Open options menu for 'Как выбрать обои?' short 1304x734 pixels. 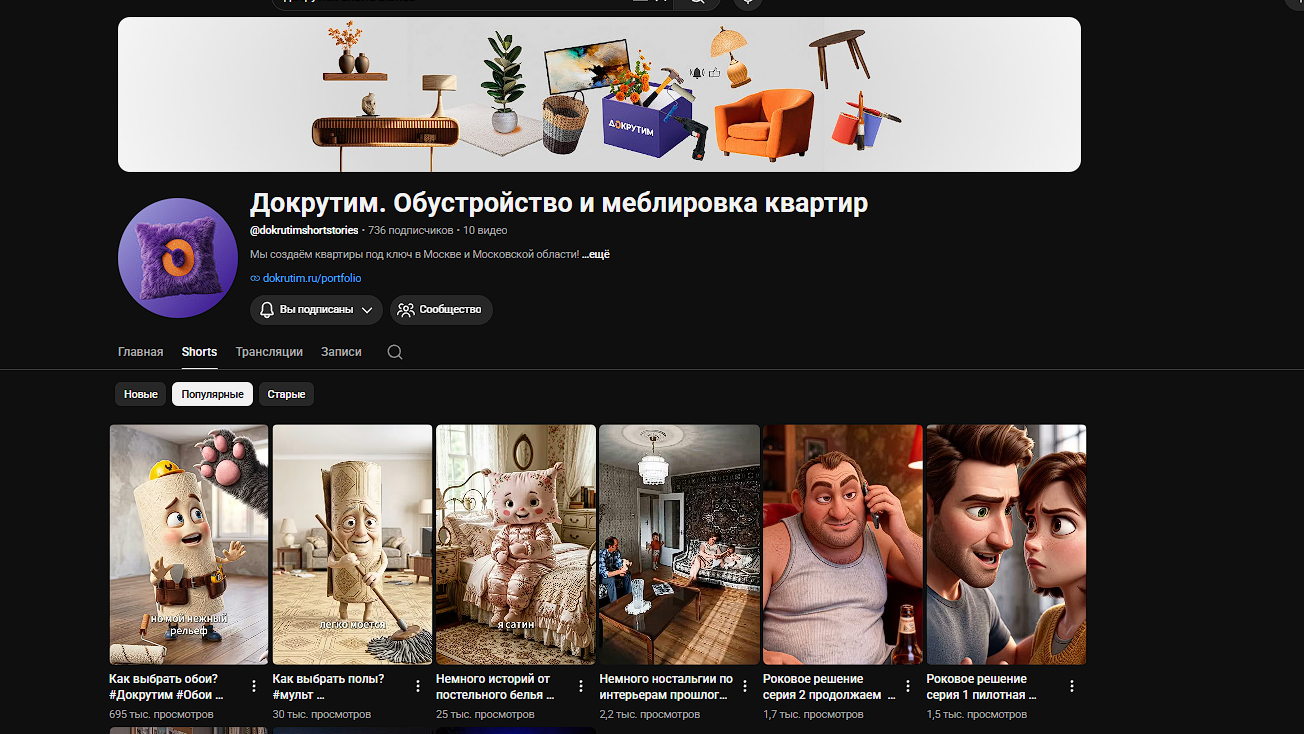[254, 686]
